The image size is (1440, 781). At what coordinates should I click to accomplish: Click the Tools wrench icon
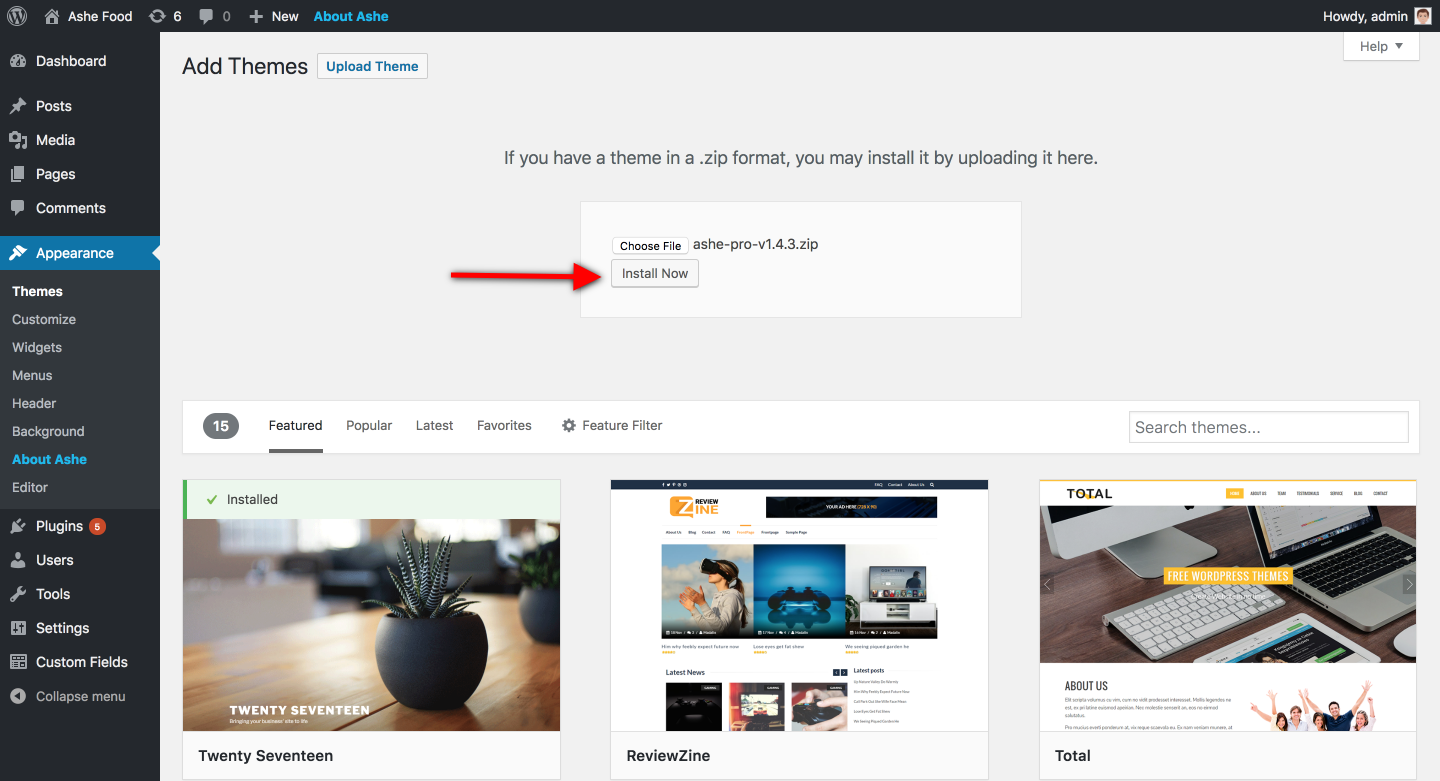[x=18, y=594]
